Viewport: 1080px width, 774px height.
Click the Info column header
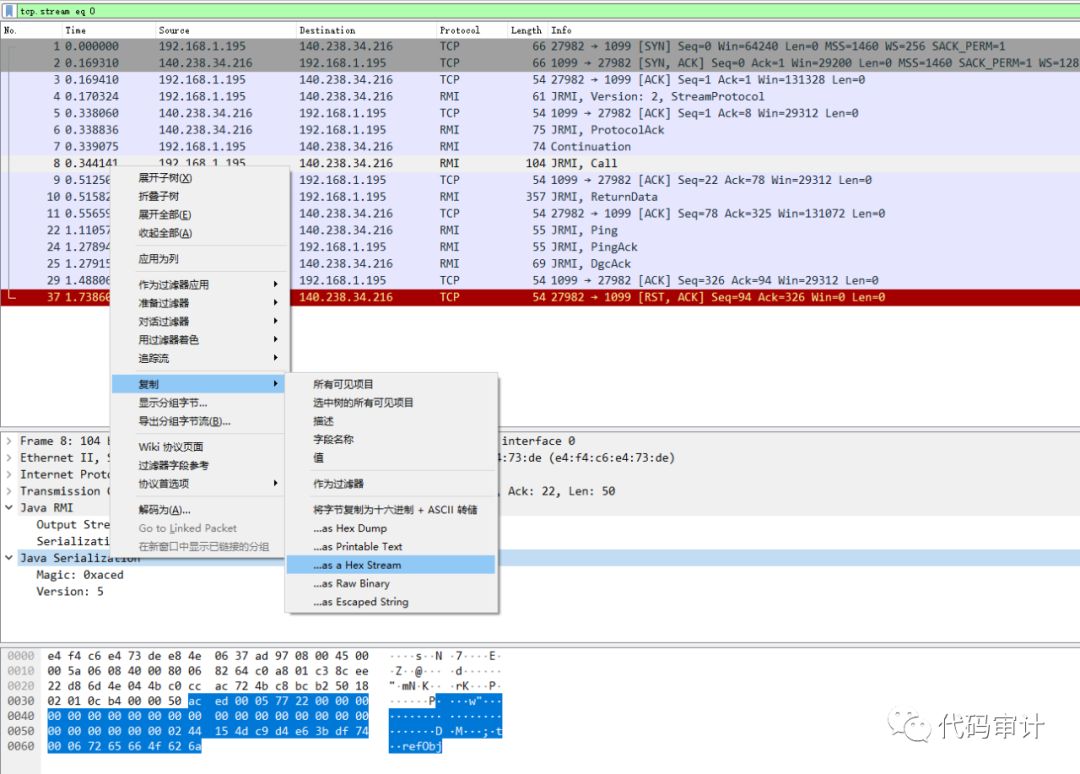point(561,30)
